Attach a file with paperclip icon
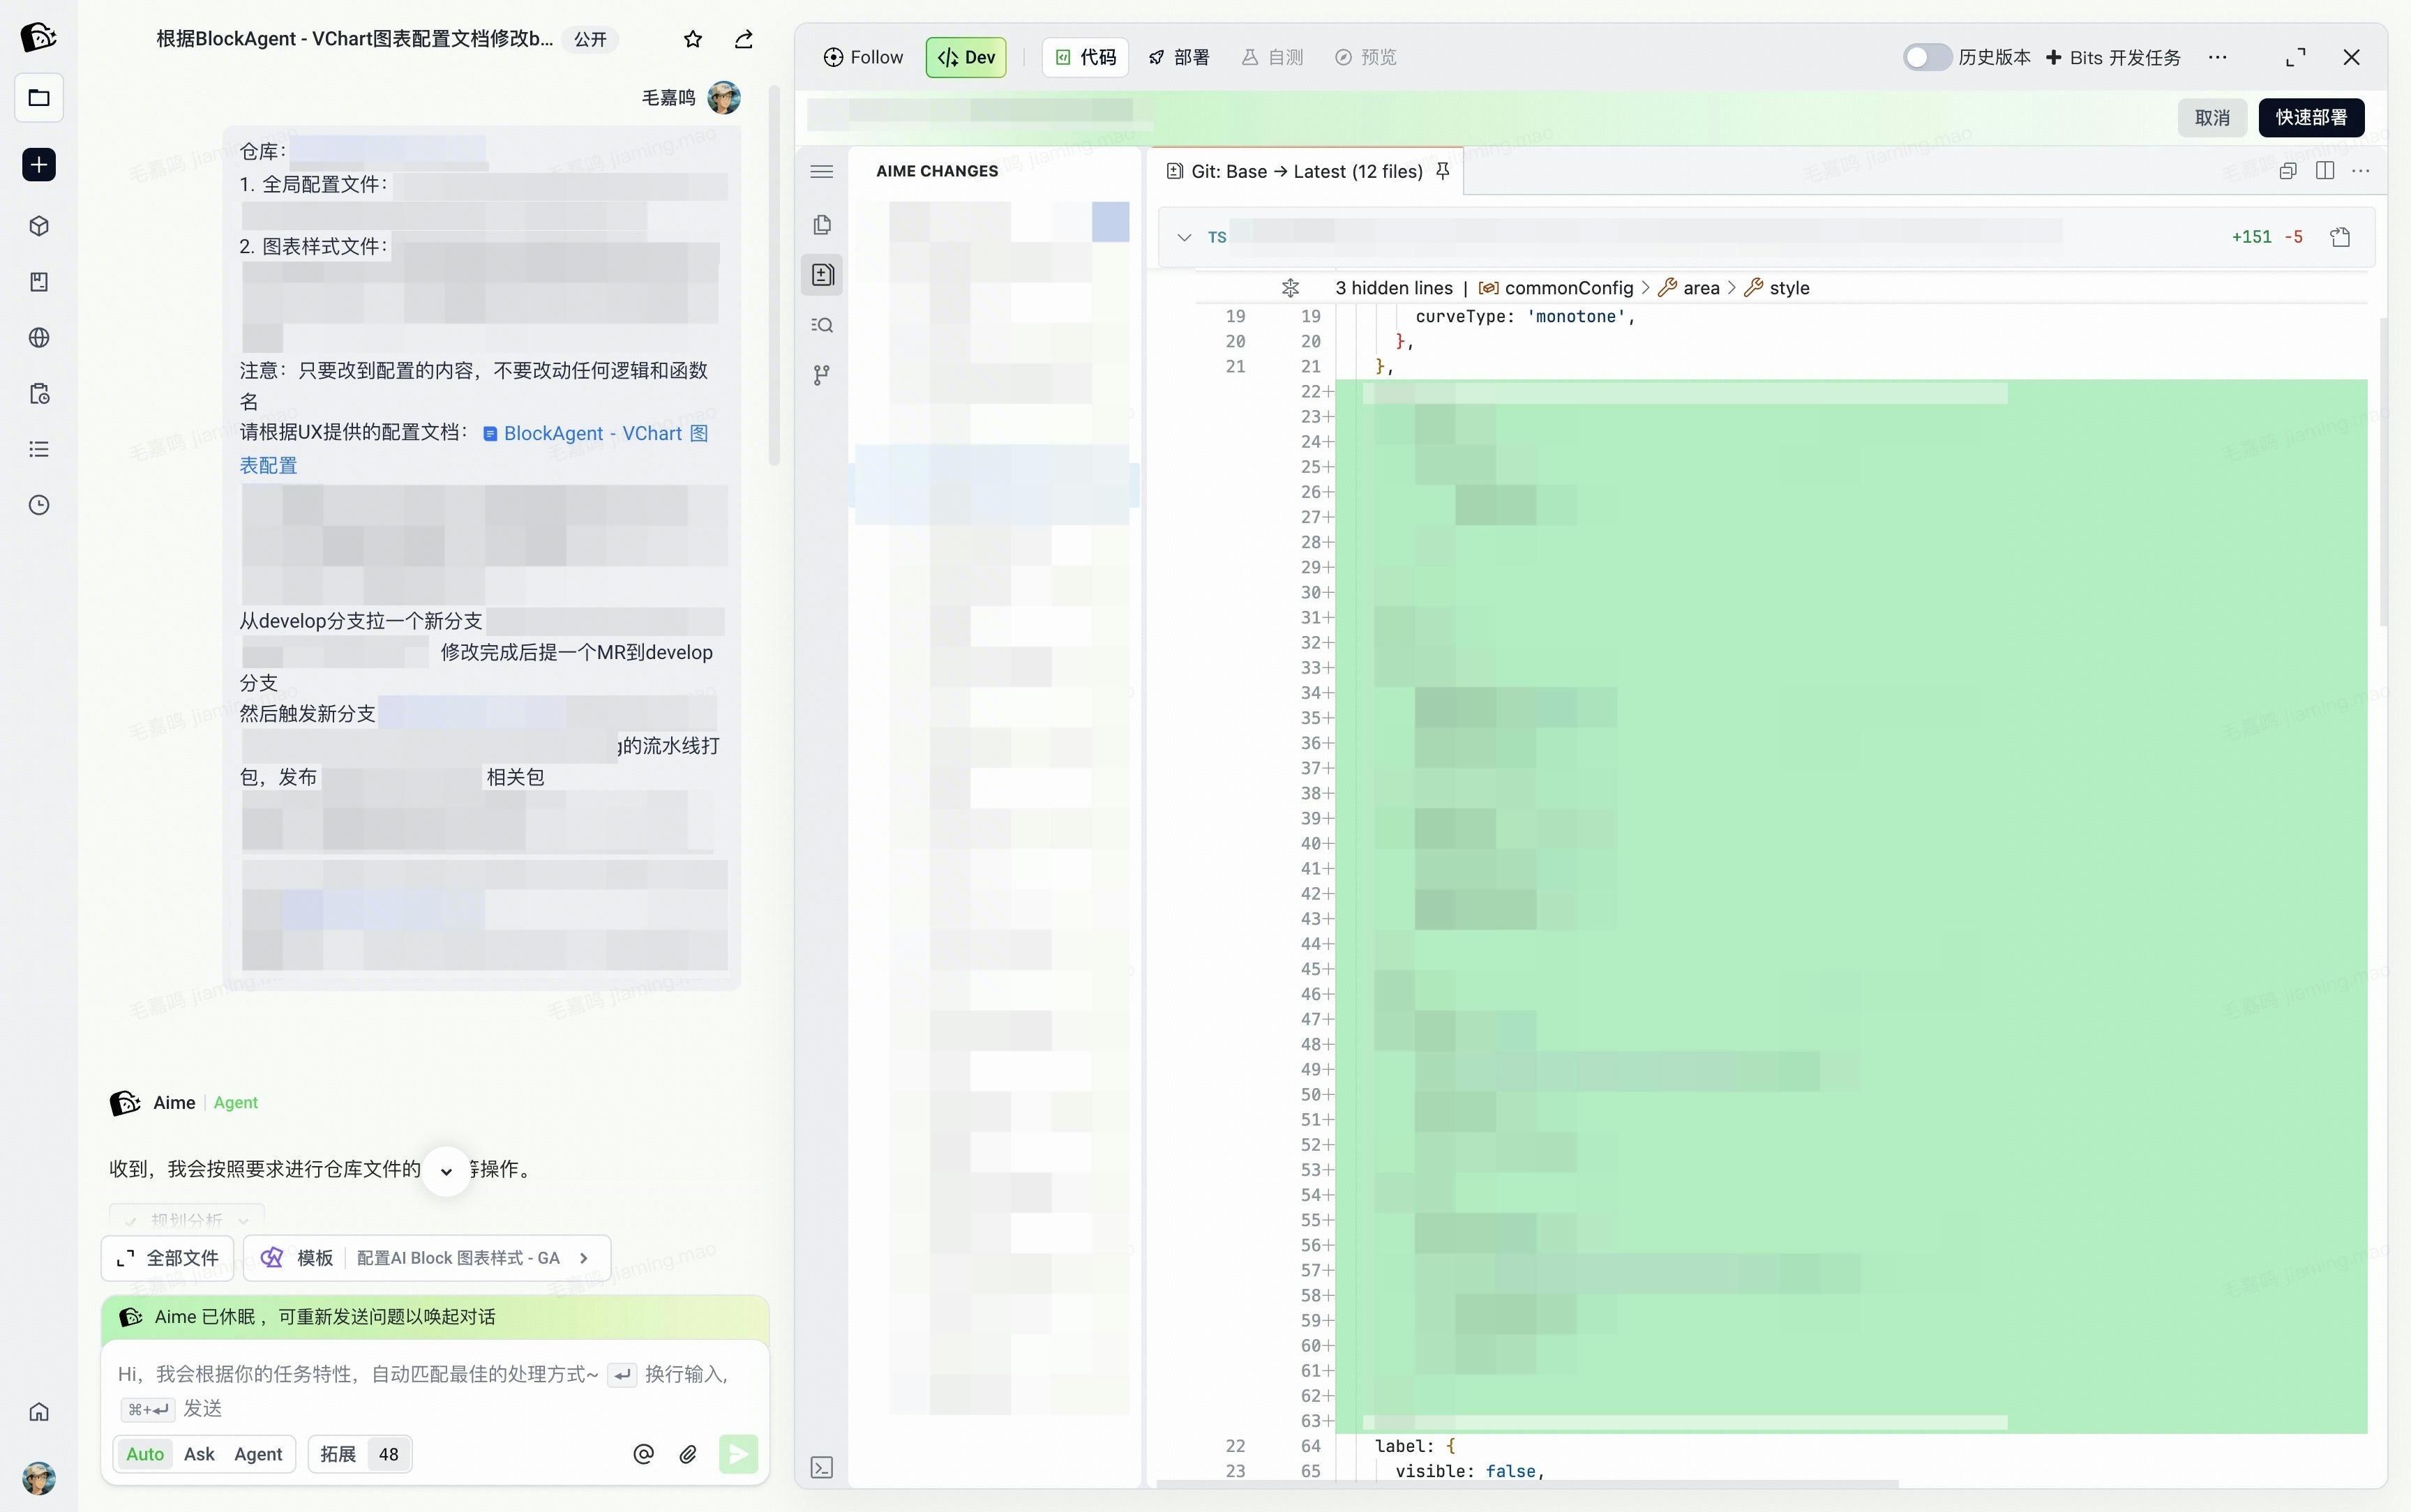This screenshot has height=1512, width=2411. (x=688, y=1454)
